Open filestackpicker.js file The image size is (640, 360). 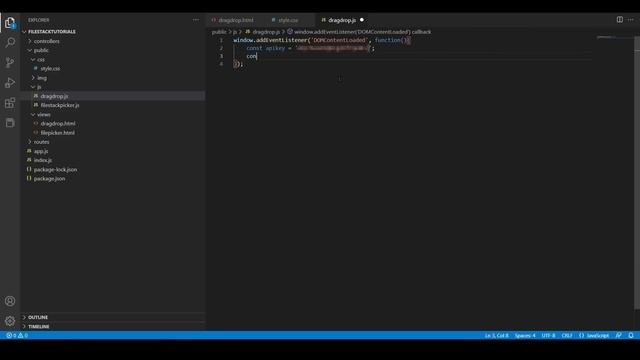[x=60, y=105]
